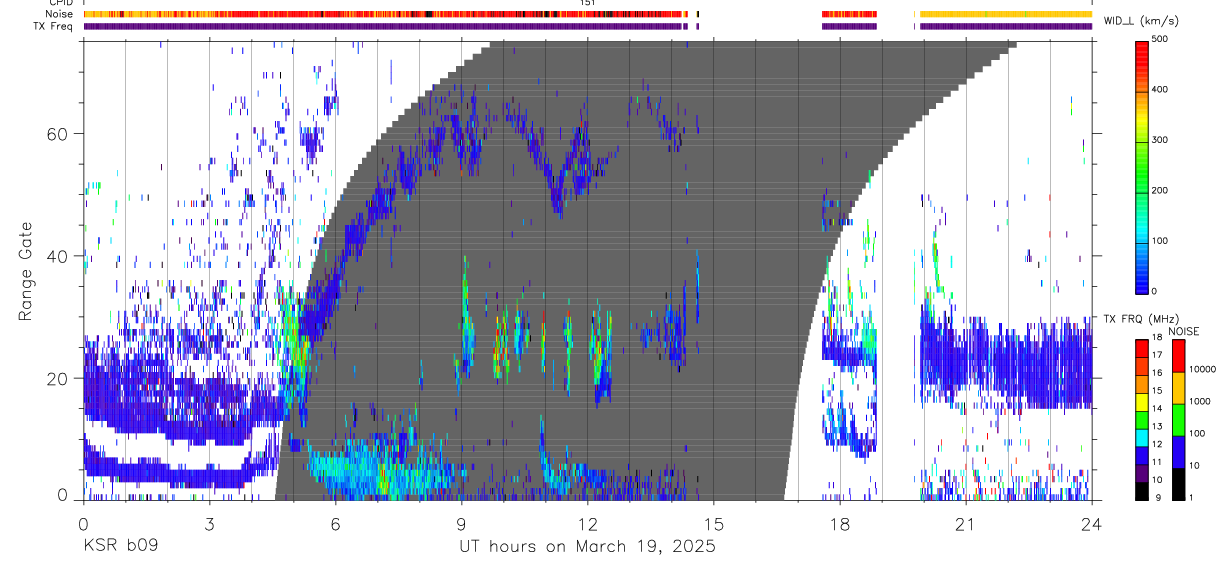Click the 200 tick on width colorbar

(x=1160, y=190)
